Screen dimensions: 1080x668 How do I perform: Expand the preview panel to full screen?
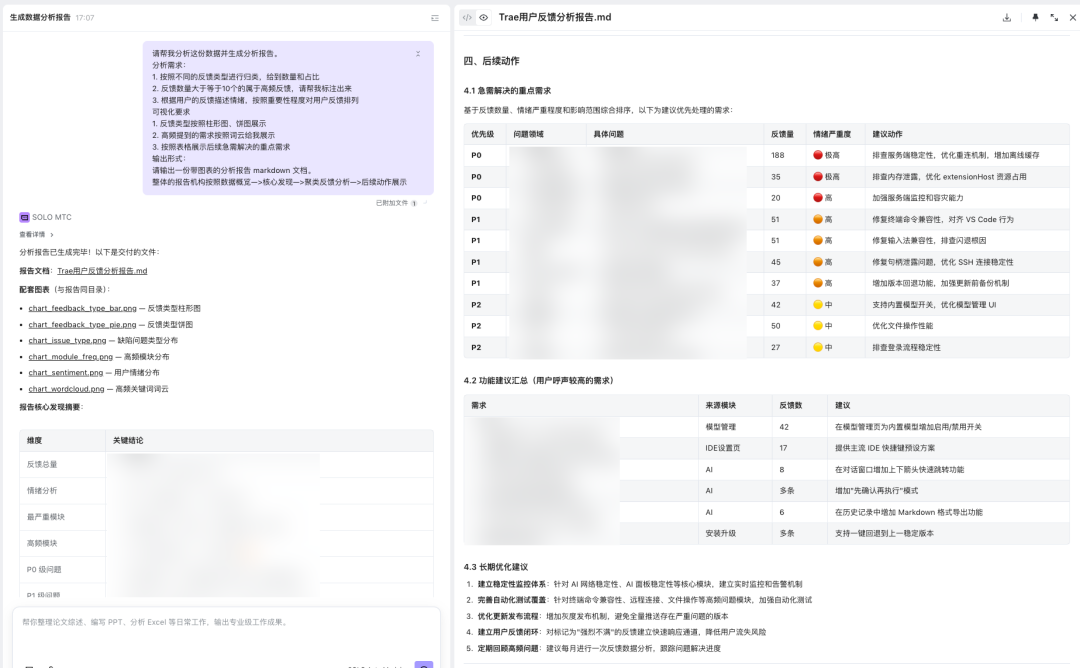pyautogui.click(x=1055, y=17)
